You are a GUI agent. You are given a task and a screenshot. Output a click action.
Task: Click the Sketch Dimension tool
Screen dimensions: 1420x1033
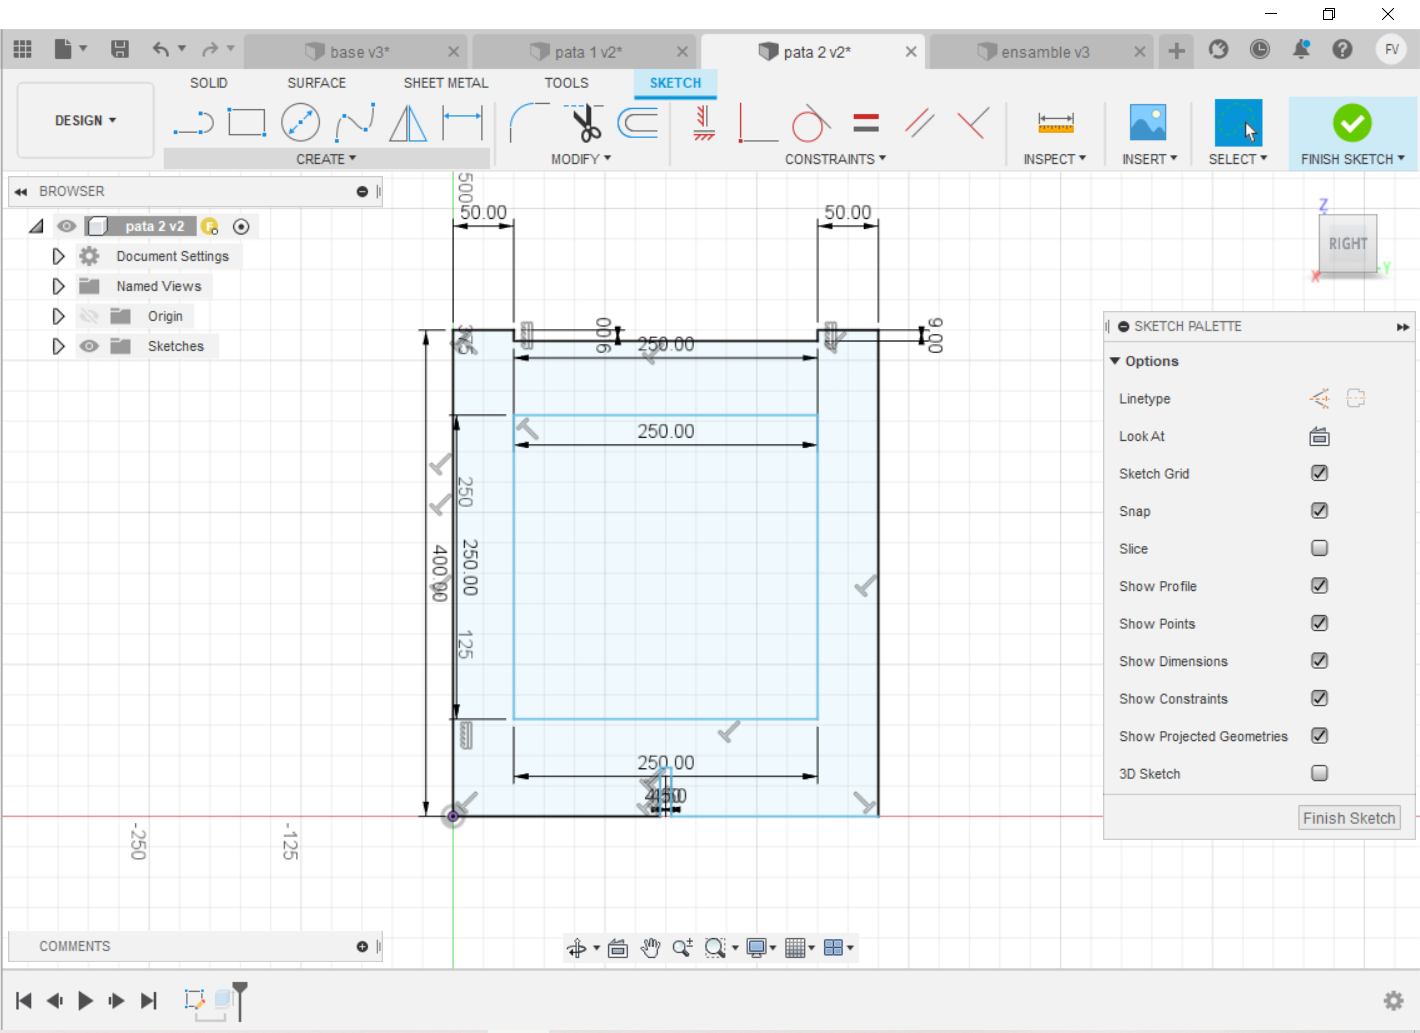pyautogui.click(x=462, y=123)
